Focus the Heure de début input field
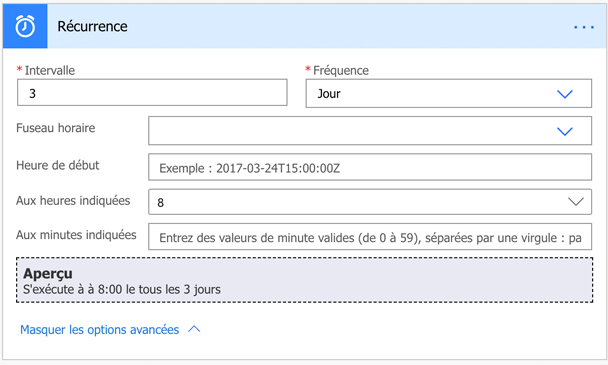 pyautogui.click(x=370, y=167)
